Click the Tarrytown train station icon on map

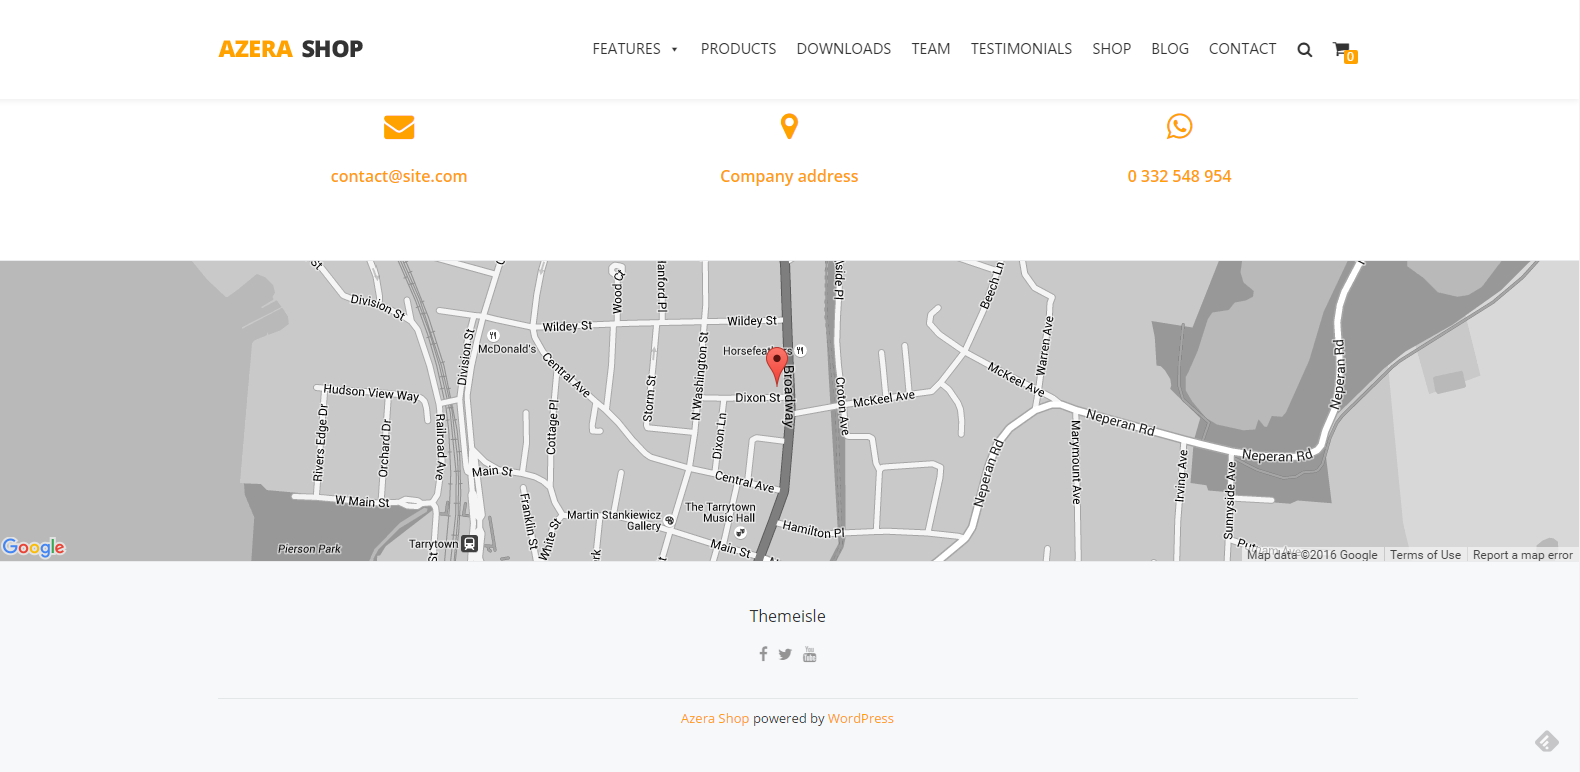[469, 544]
